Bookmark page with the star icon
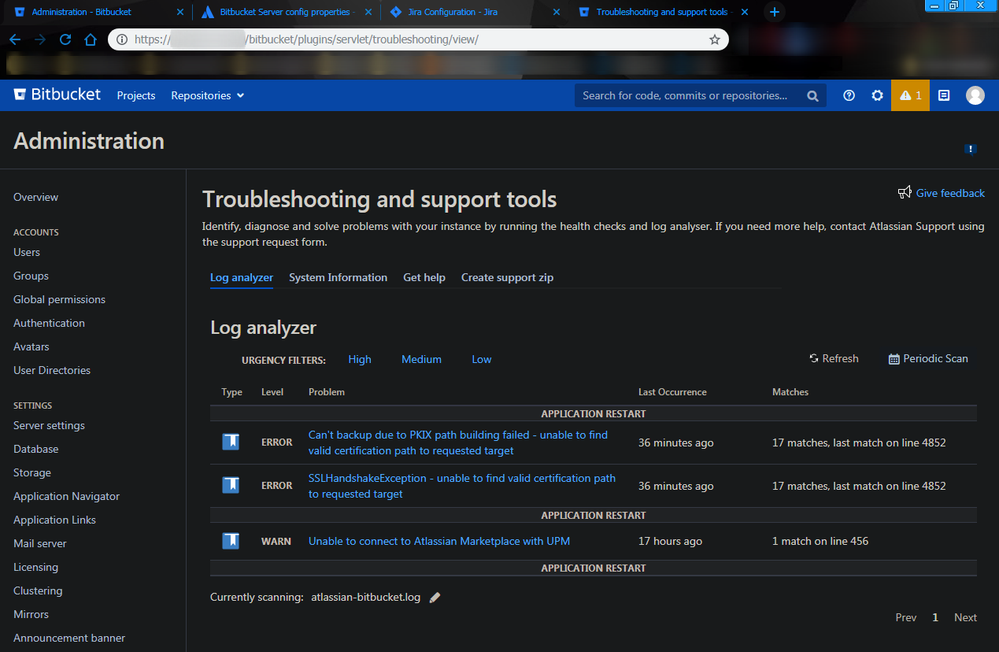The image size is (999, 652). [x=714, y=40]
